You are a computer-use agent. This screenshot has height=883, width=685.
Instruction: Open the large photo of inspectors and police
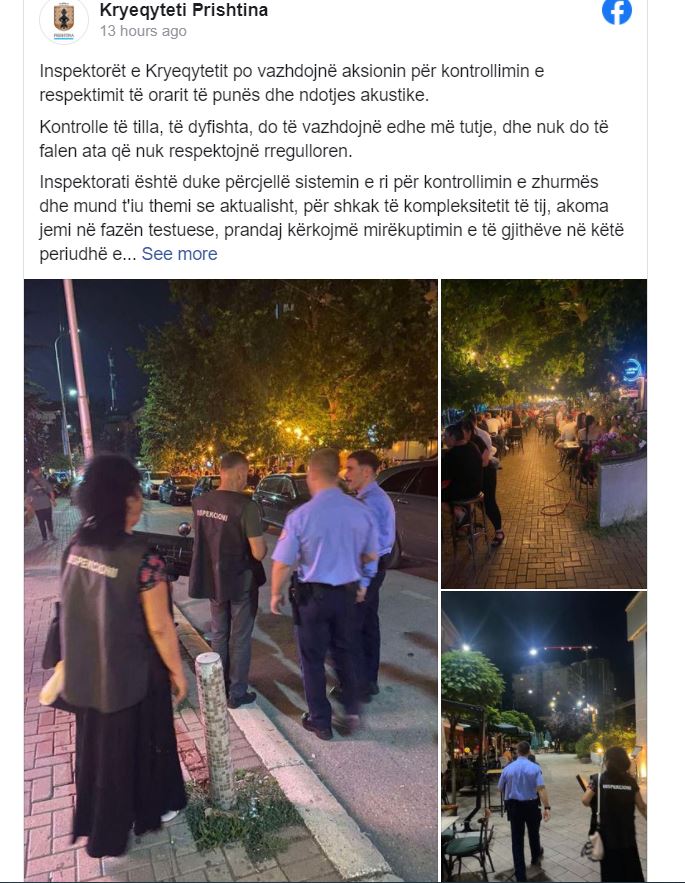coord(230,580)
